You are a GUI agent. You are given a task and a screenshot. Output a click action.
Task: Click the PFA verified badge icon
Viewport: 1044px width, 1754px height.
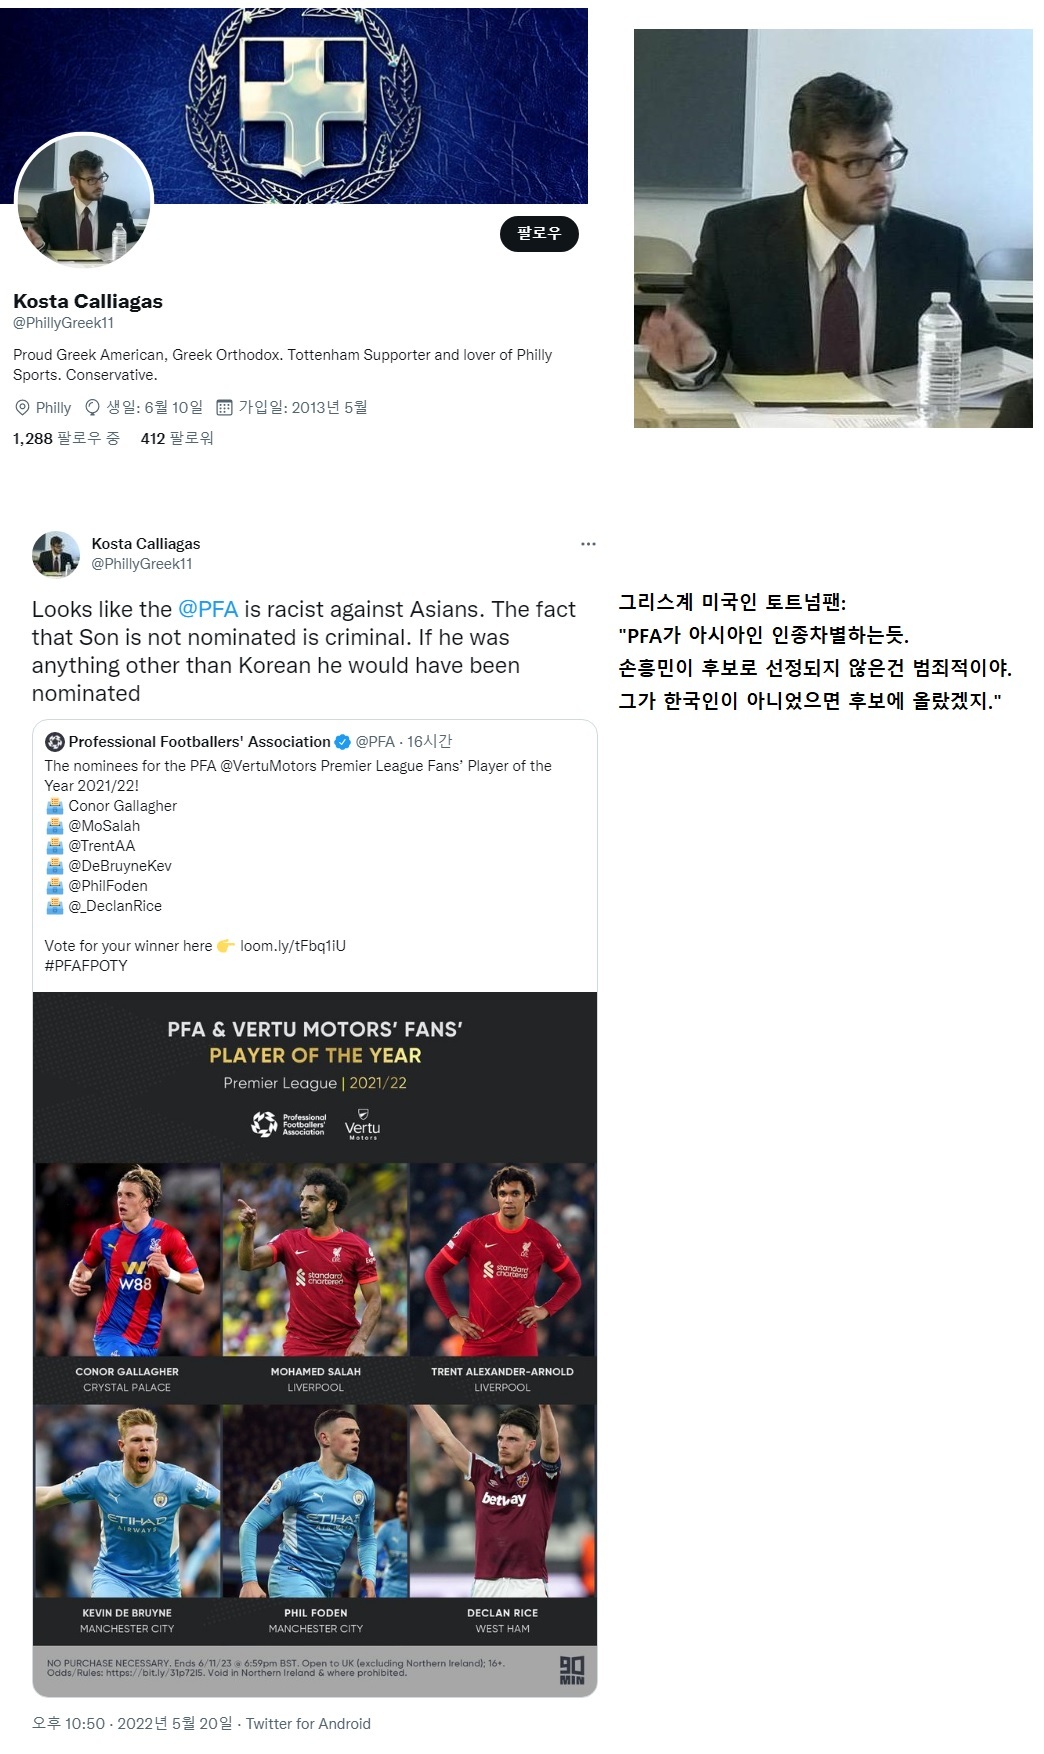click(x=342, y=742)
